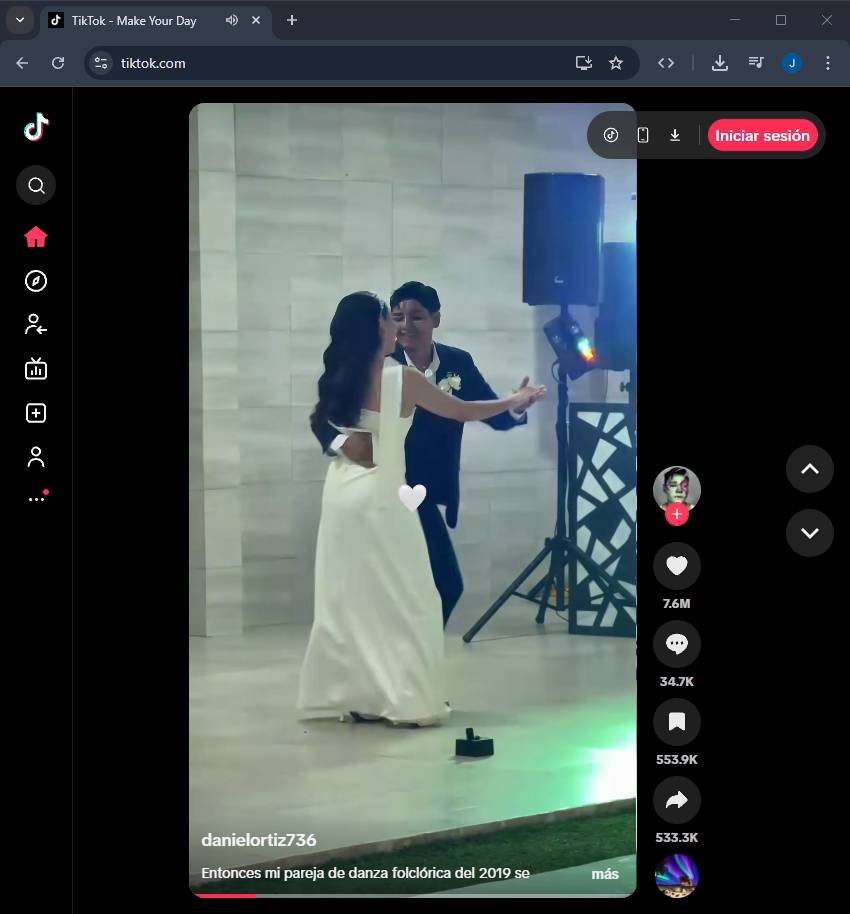Open the comments bubble with 34.7K
850x914 pixels.
(676, 645)
